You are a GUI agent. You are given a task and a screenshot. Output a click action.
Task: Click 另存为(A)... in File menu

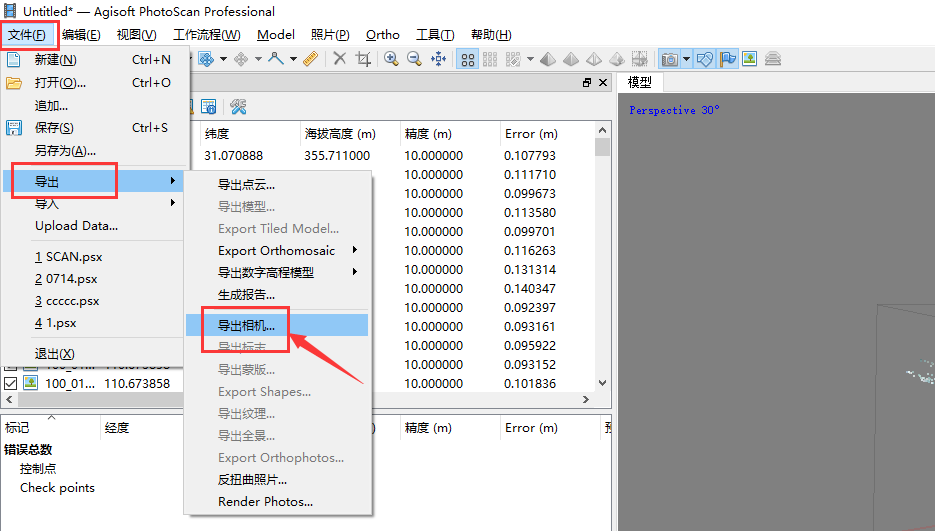[x=92, y=150]
